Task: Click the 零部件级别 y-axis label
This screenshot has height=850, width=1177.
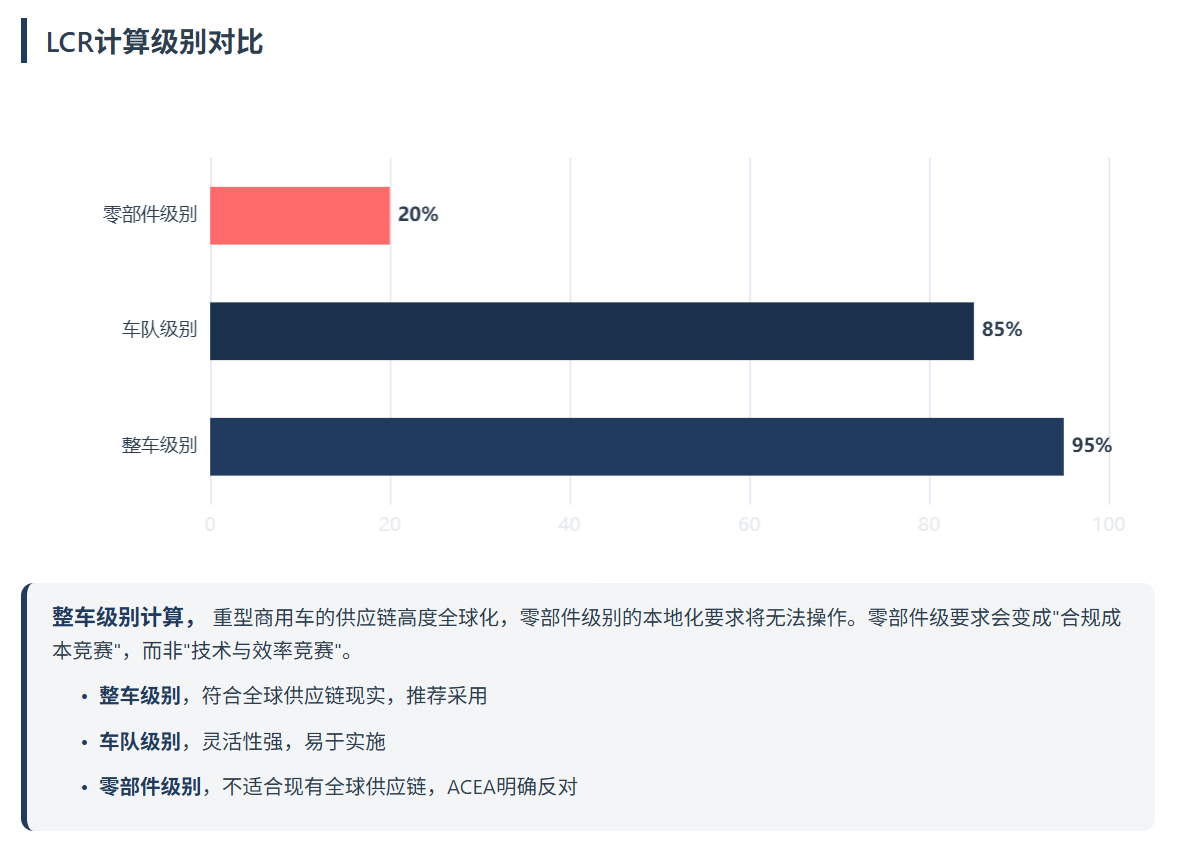Action: (150, 214)
